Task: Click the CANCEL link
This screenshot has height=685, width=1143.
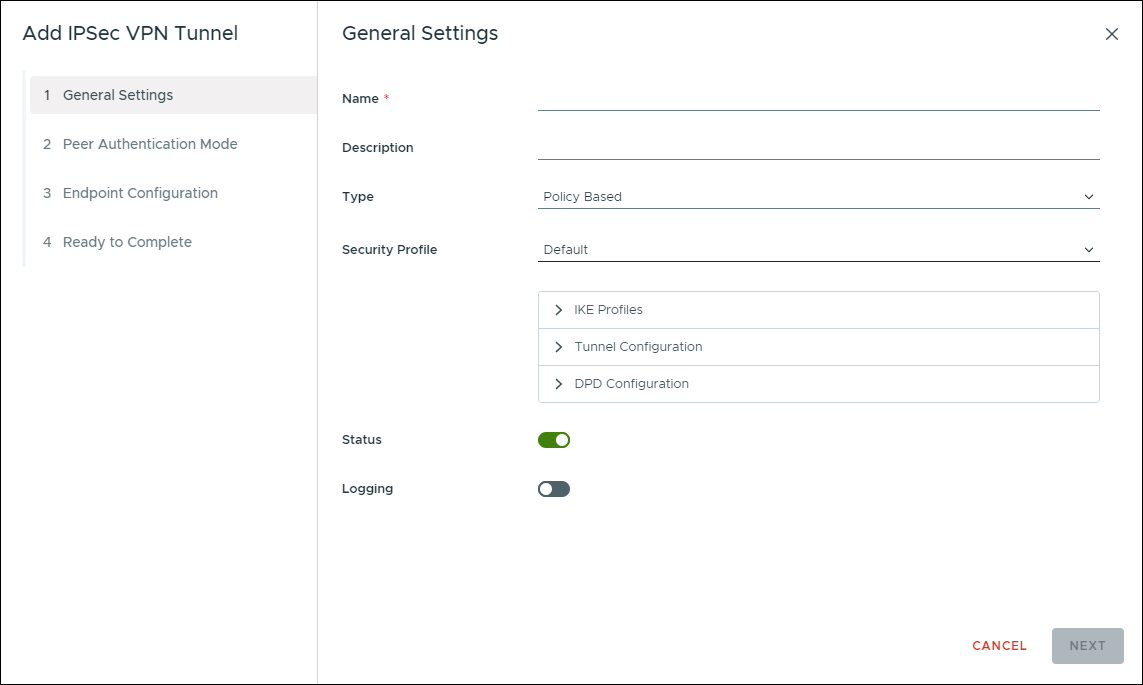Action: coord(998,645)
